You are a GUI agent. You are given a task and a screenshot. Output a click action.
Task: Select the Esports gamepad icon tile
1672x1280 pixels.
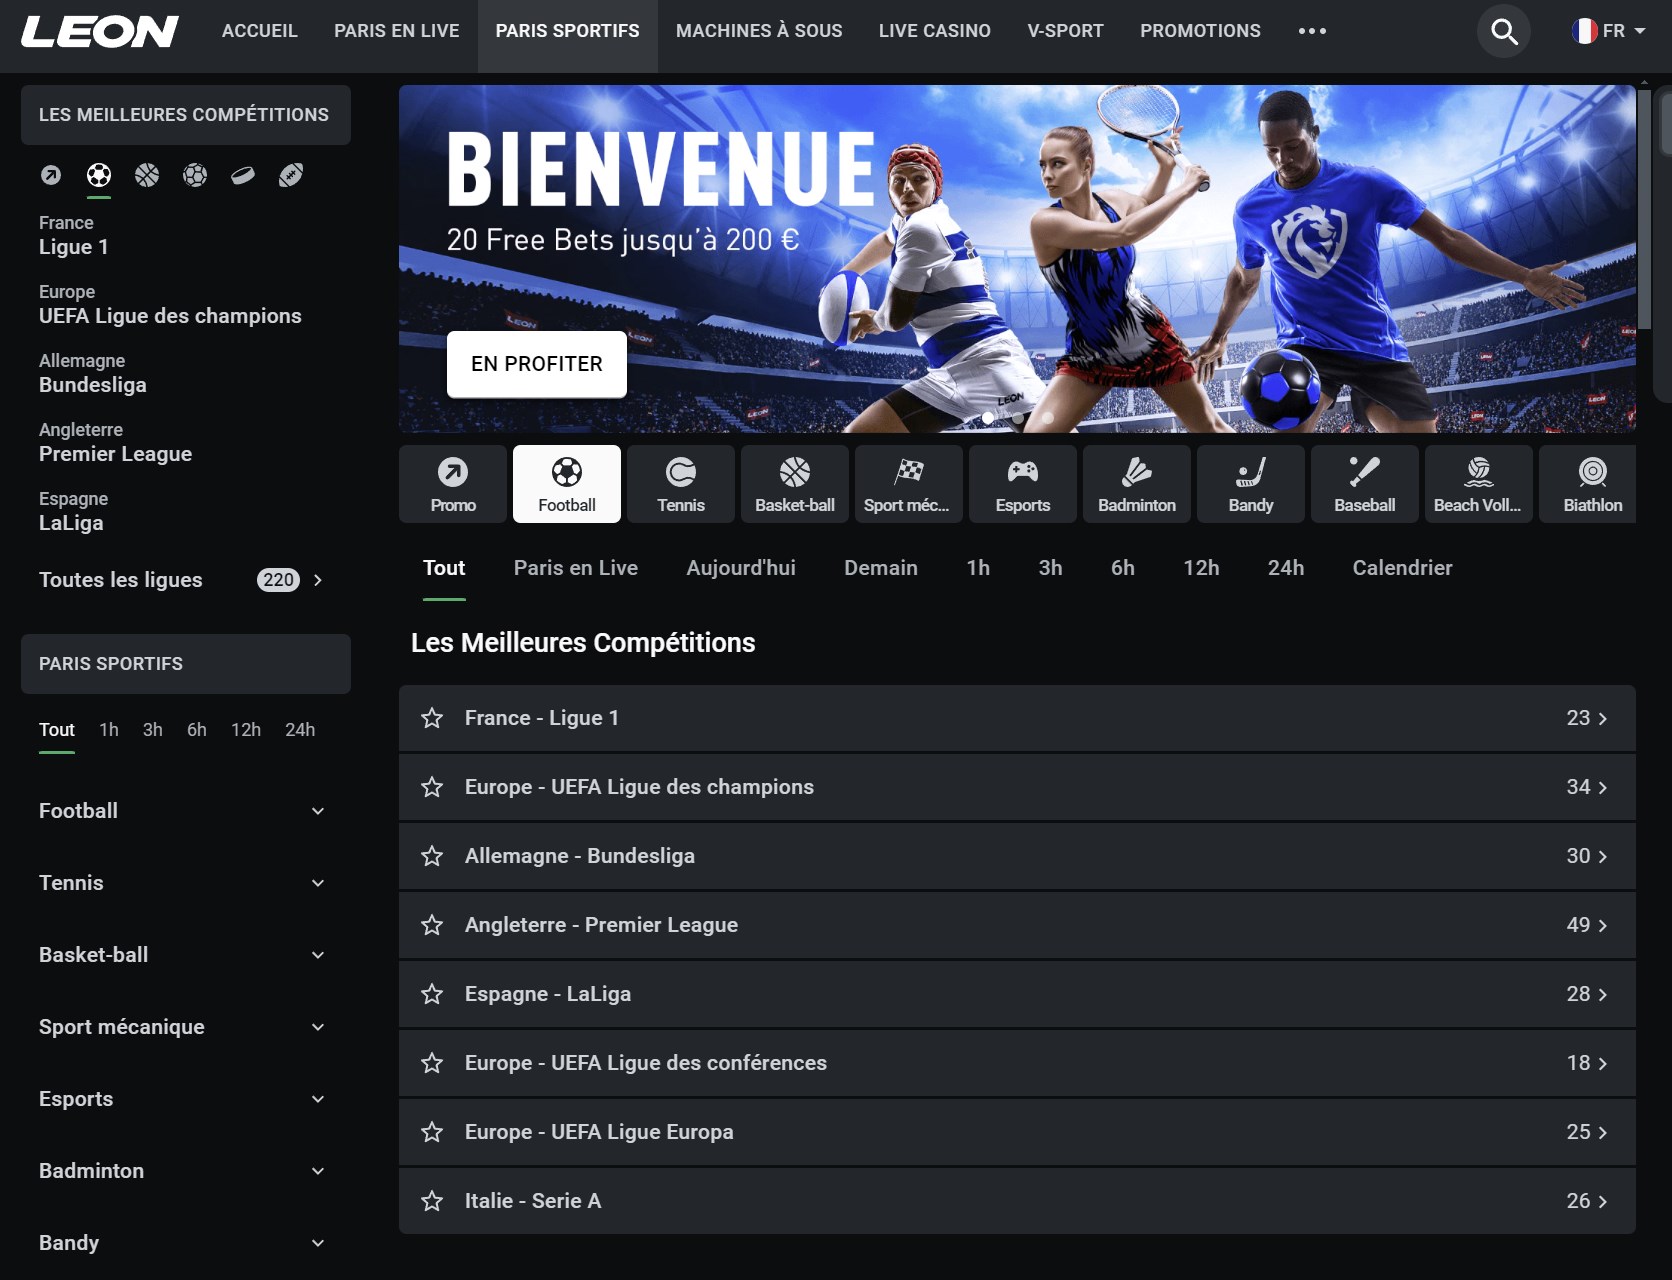tap(1022, 484)
